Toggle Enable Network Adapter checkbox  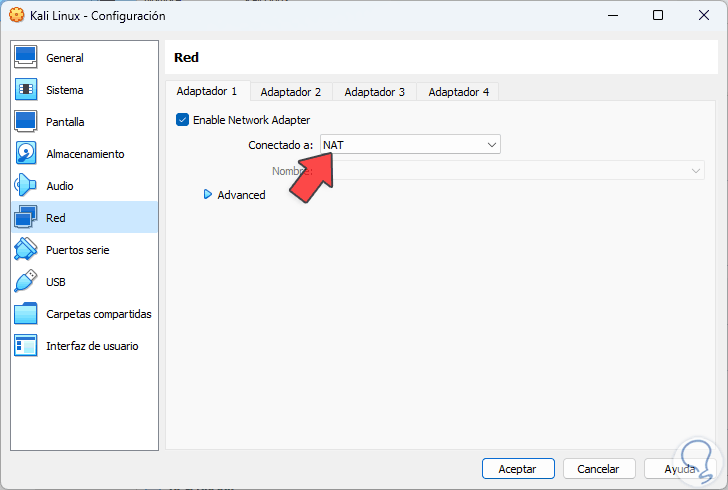click(x=182, y=120)
